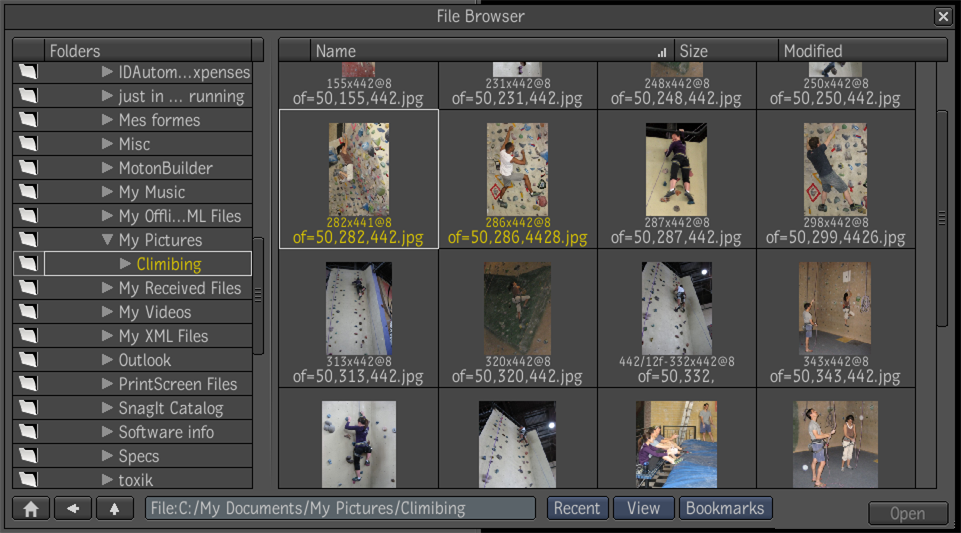
Task: Click the folder icon beside IDAutom...xpenses
Action: [x=28, y=72]
